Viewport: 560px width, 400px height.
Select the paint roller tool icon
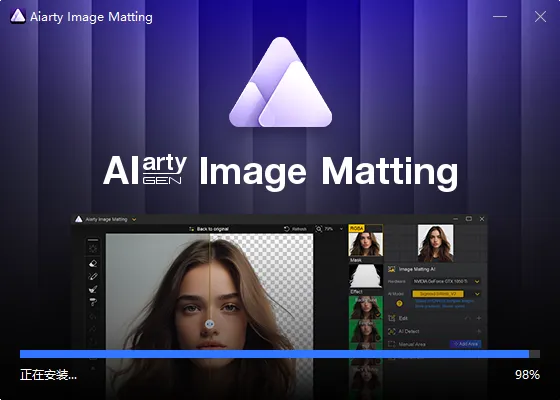pos(93,302)
